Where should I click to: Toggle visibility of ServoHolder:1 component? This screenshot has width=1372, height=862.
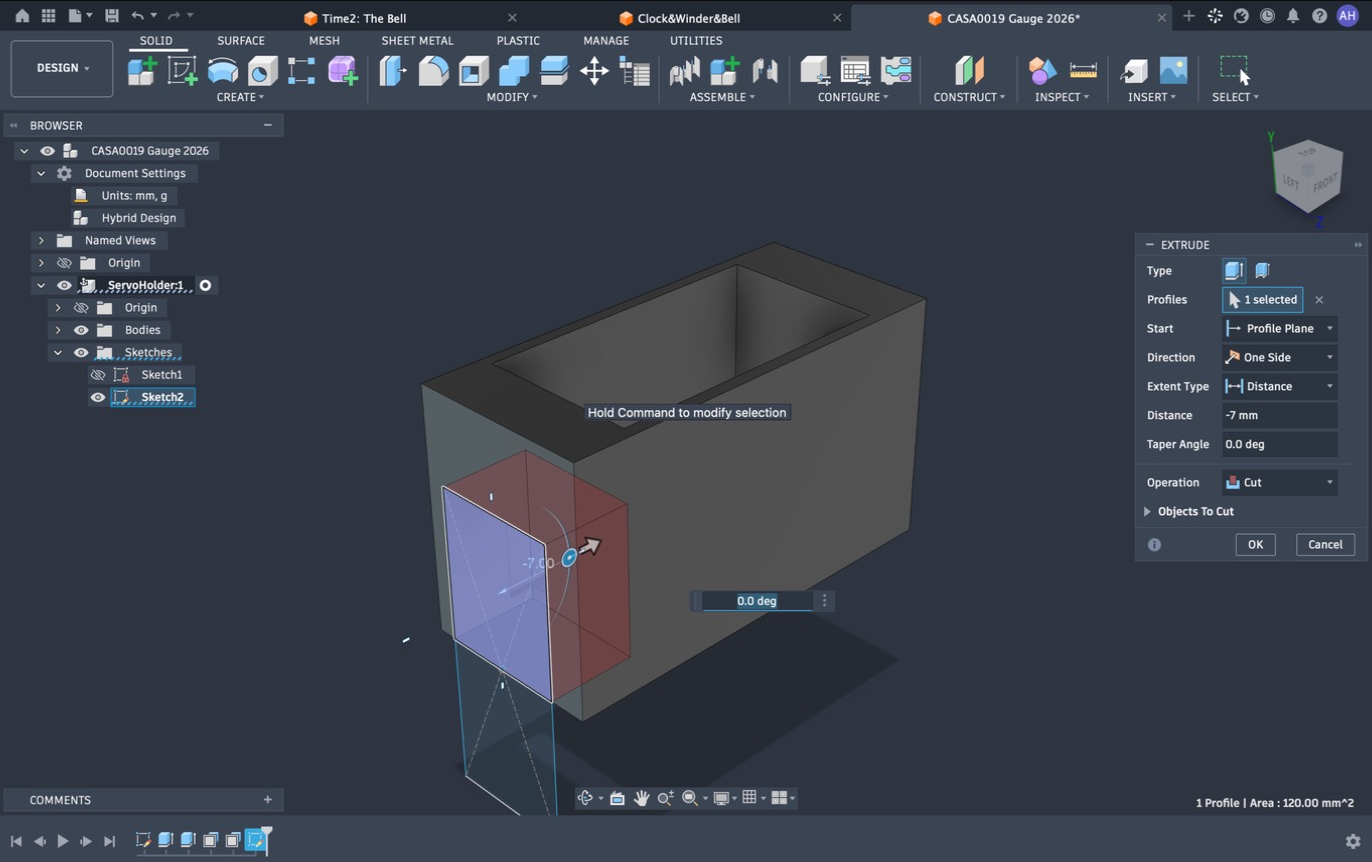tap(64, 285)
